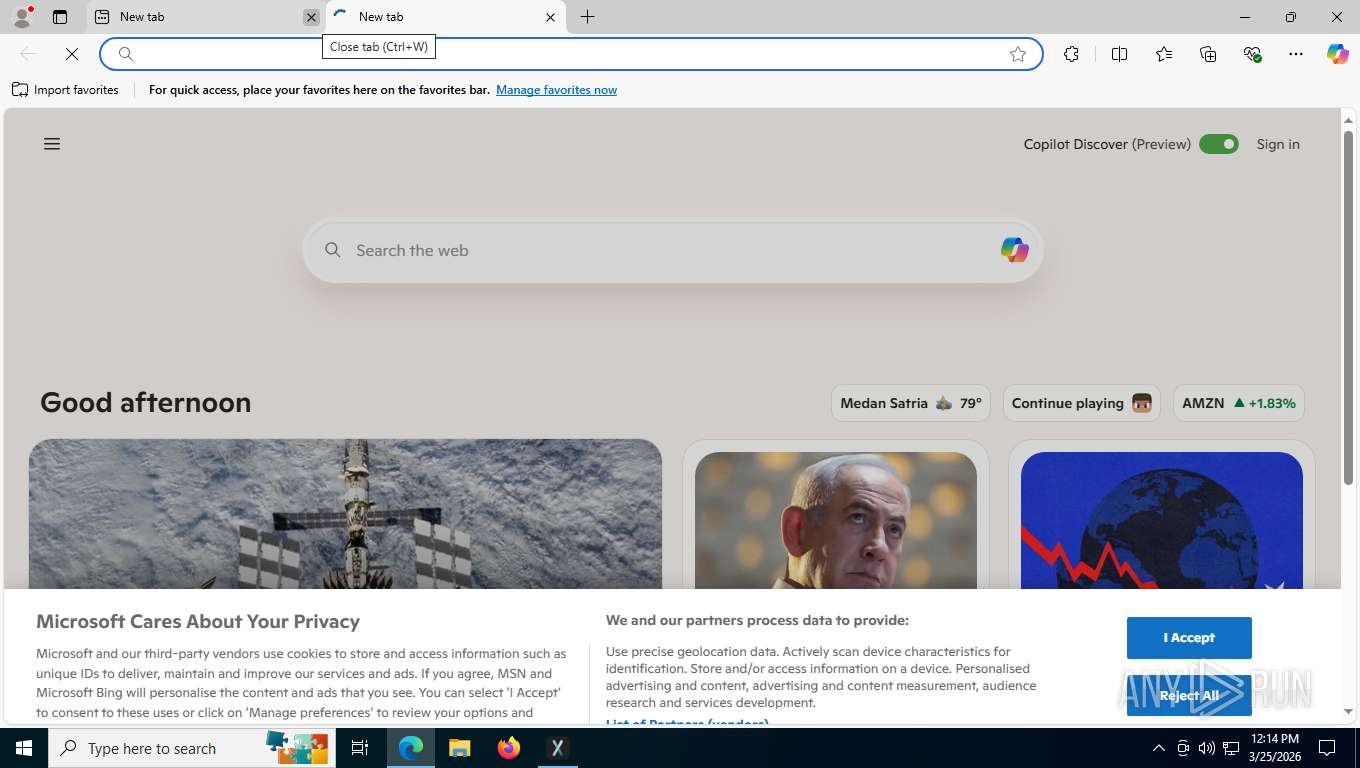Go back with the back arrow
This screenshot has height=768, width=1360.
[28, 54]
